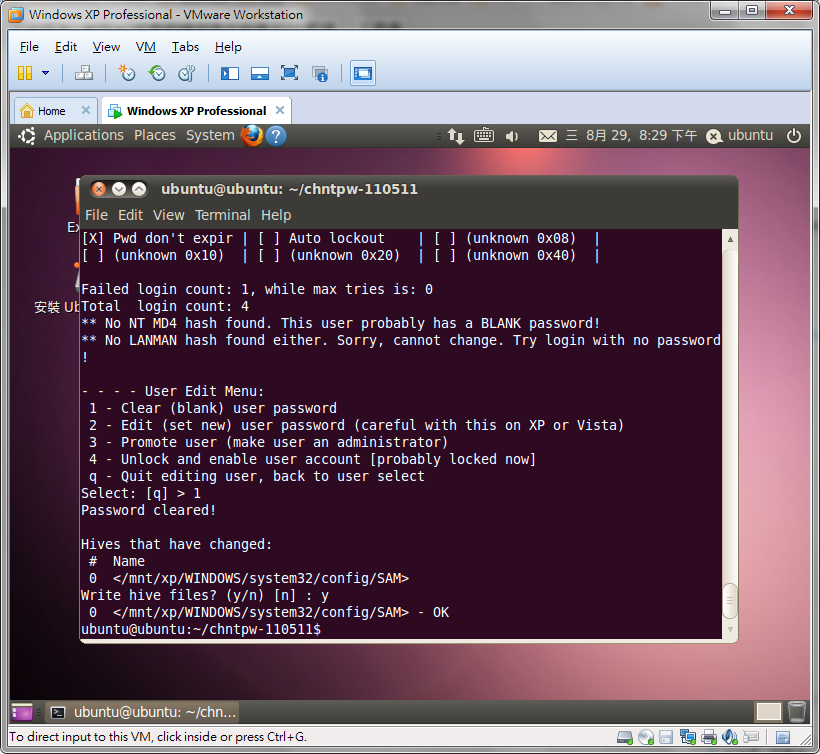
Task: Open the power options dropdown arrow
Action: coord(45,73)
